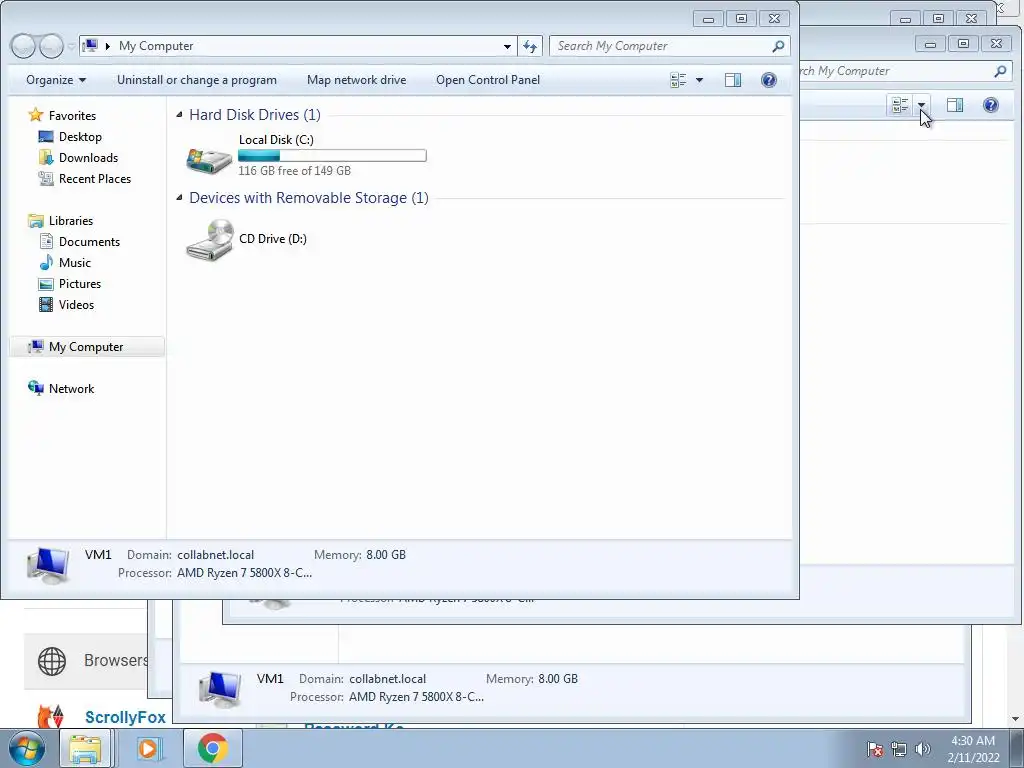
Task: Select Libraries in the navigation pane
Action: pyautogui.click(x=71, y=221)
